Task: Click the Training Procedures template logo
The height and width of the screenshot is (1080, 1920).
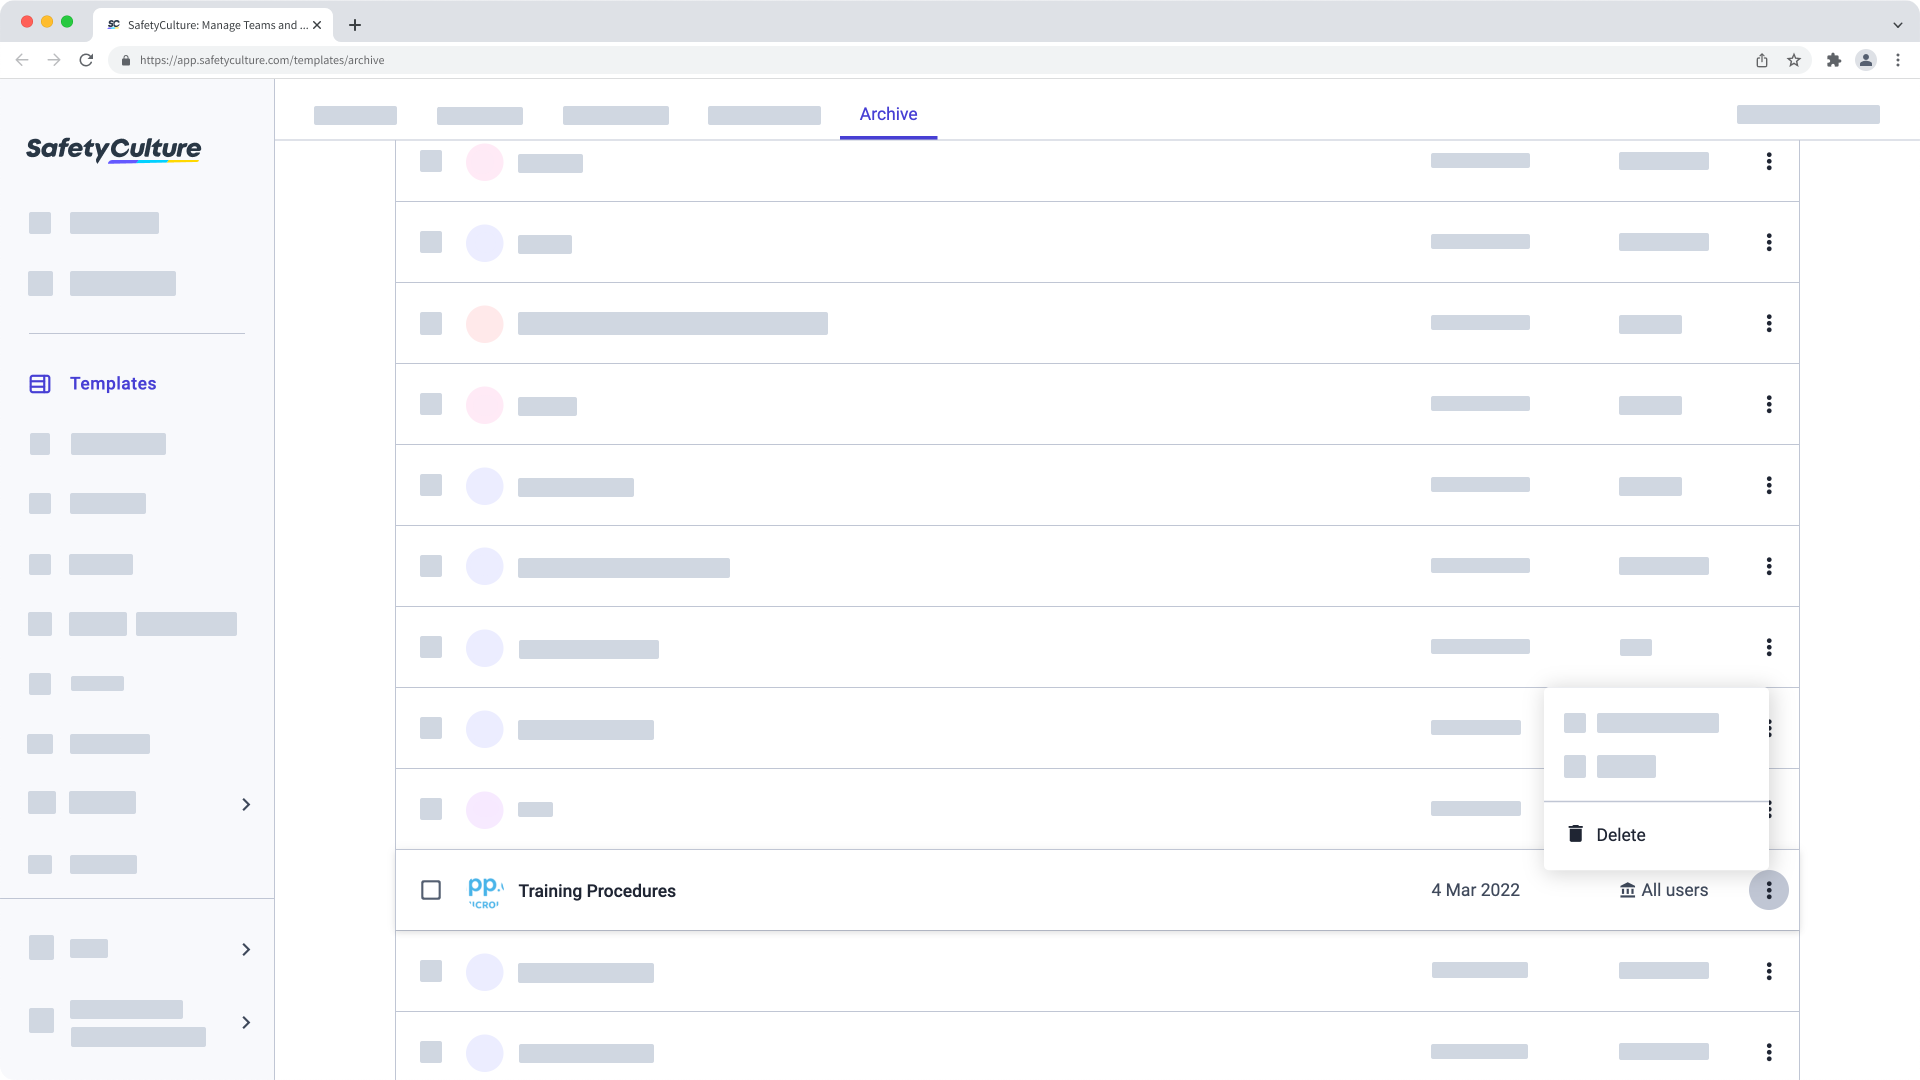Action: (x=485, y=891)
